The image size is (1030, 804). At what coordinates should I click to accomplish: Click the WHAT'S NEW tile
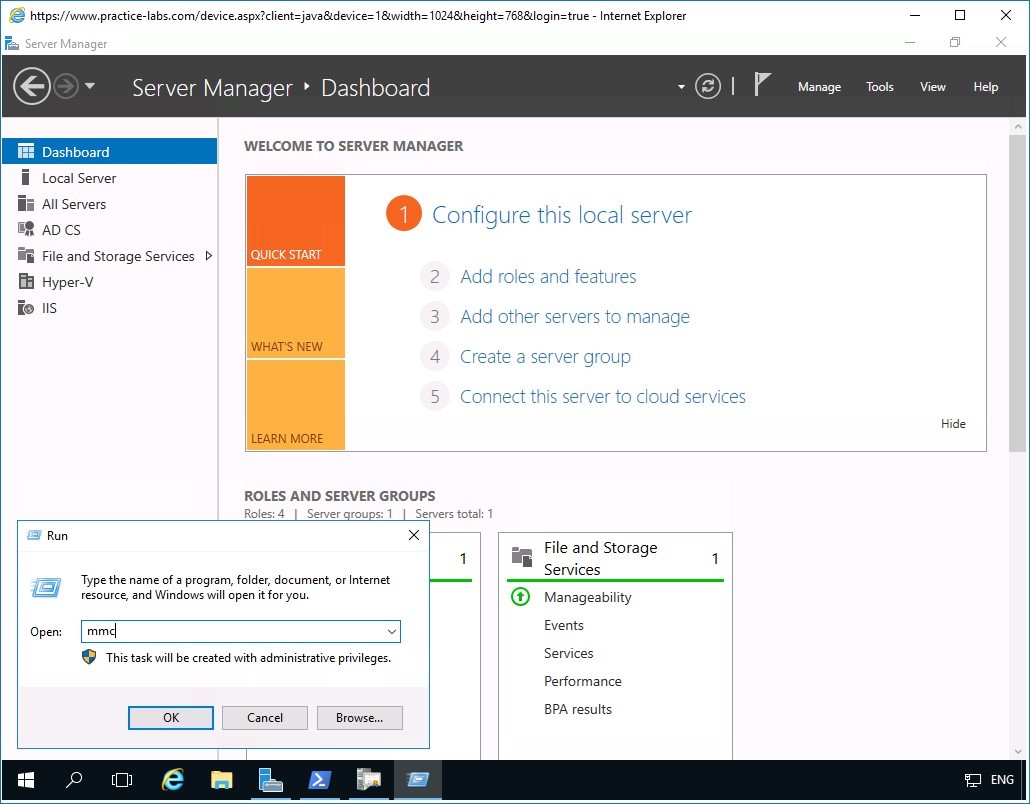296,313
